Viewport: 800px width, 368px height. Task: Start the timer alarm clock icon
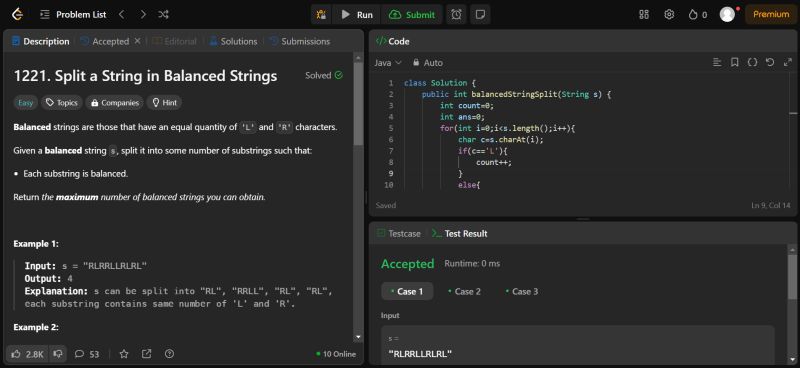pos(456,15)
